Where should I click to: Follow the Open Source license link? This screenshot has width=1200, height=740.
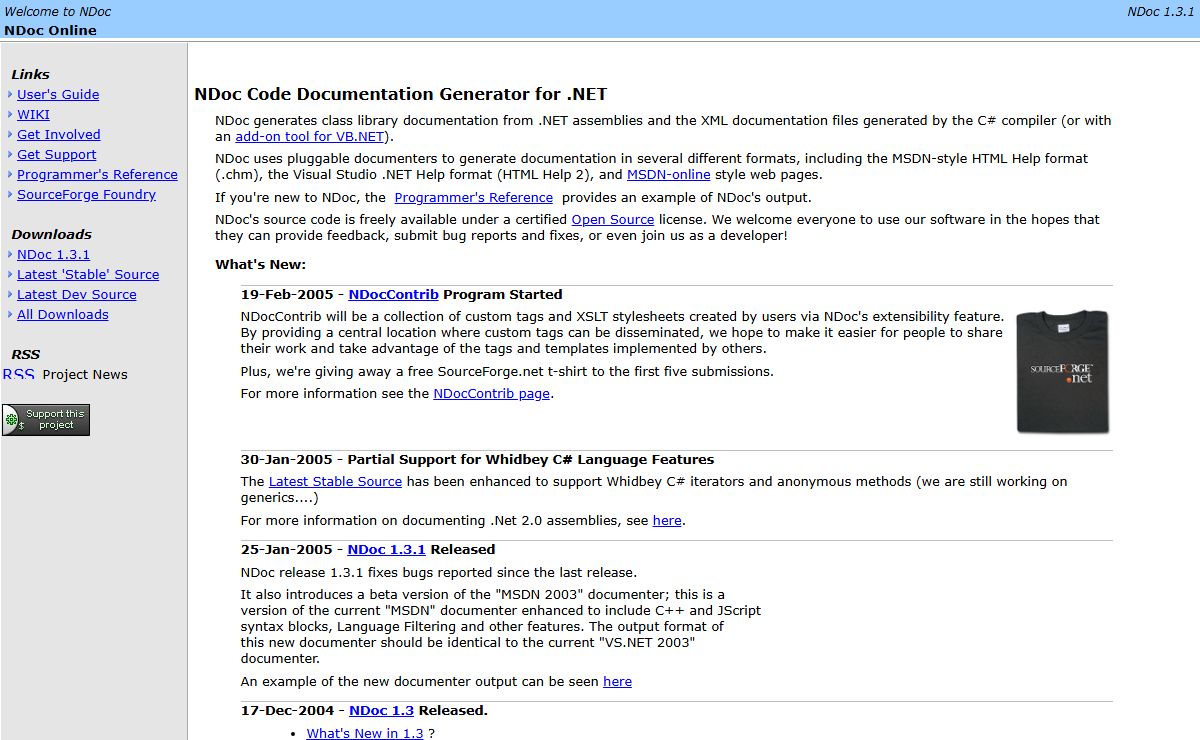(x=613, y=219)
